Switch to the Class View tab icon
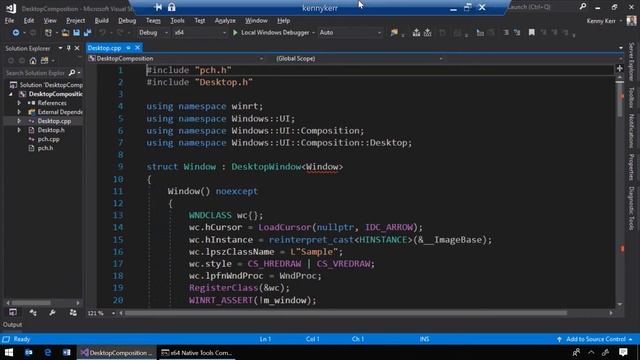 (x=33, y=313)
